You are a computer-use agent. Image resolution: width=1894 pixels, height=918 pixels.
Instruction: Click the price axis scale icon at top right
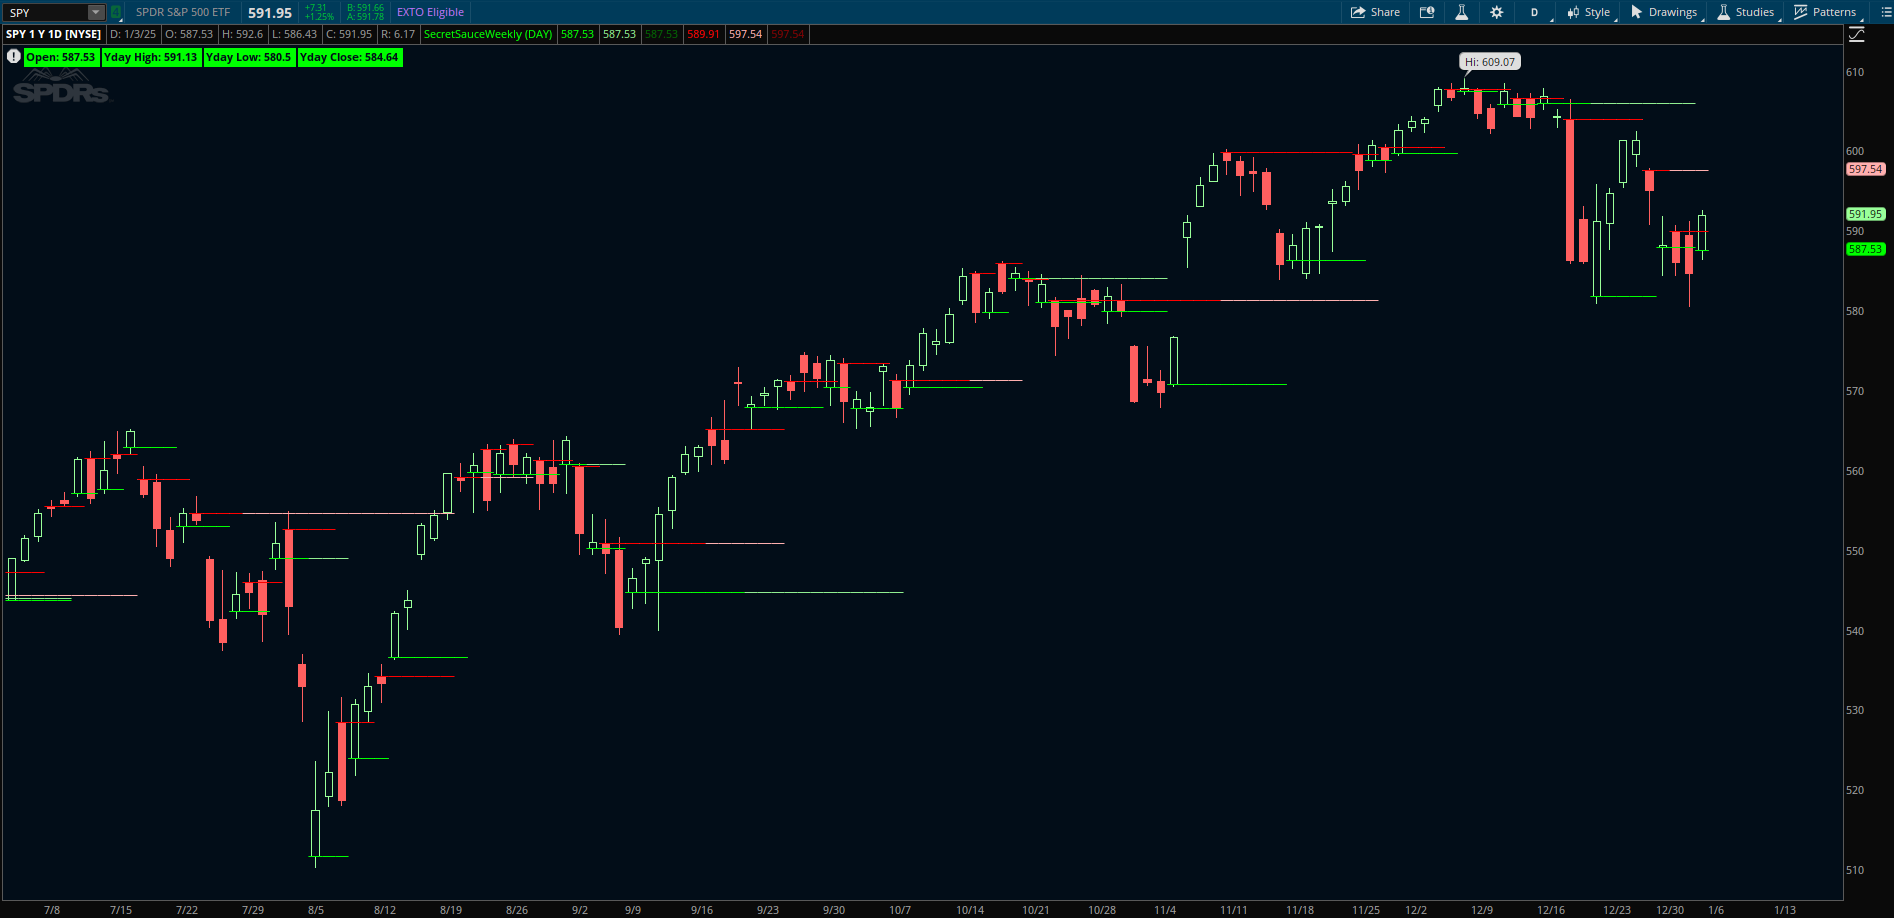[x=1857, y=34]
